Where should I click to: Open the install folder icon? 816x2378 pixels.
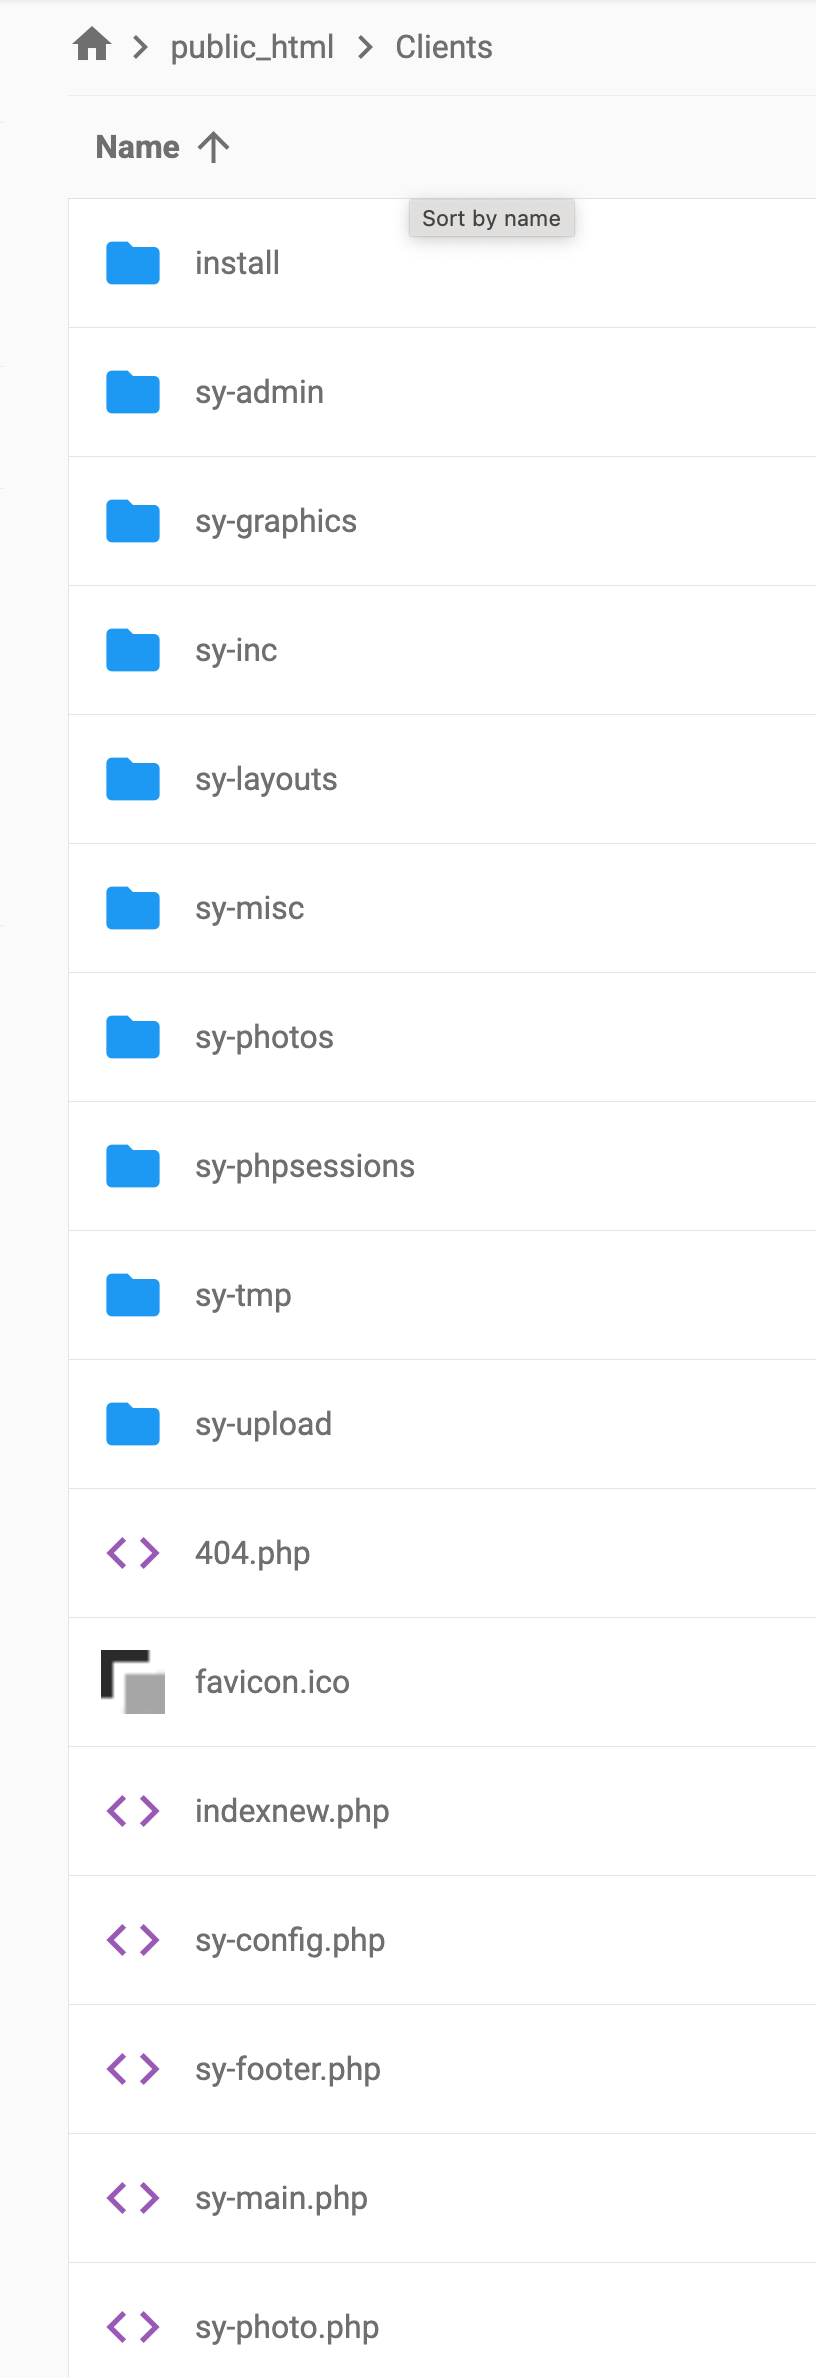133,263
